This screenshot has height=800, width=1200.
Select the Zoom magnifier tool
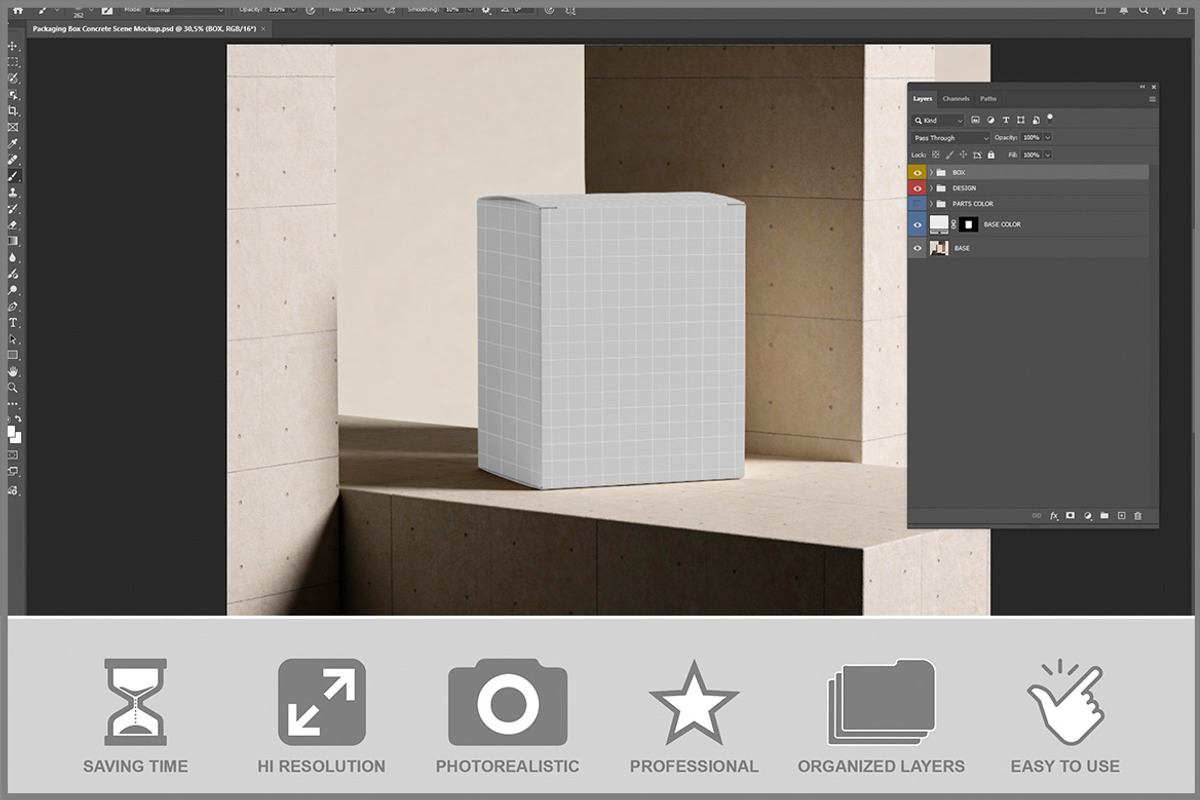click(13, 388)
